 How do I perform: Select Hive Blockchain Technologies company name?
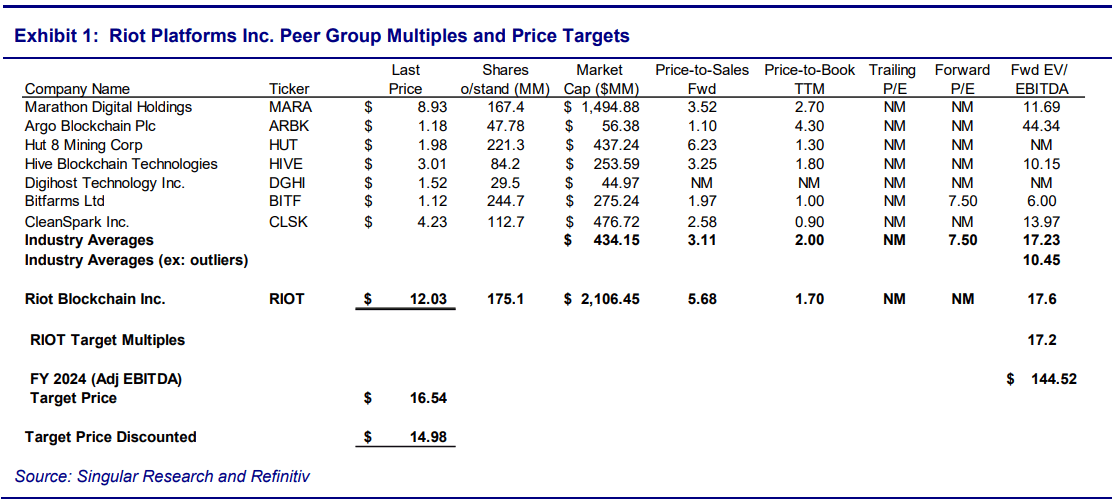pyautogui.click(x=121, y=164)
